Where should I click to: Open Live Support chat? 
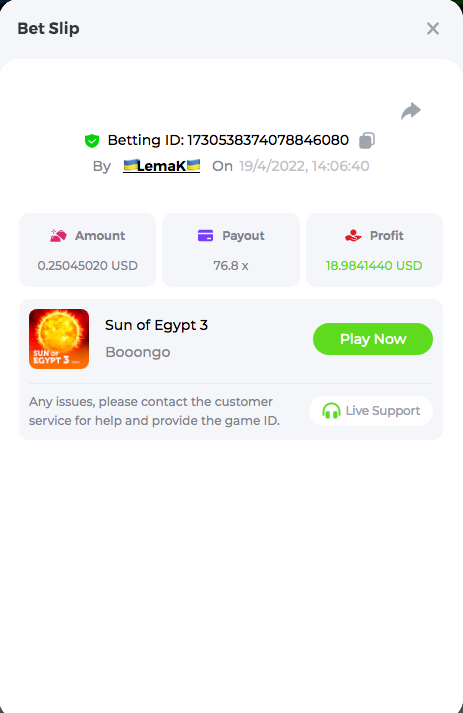[371, 411]
